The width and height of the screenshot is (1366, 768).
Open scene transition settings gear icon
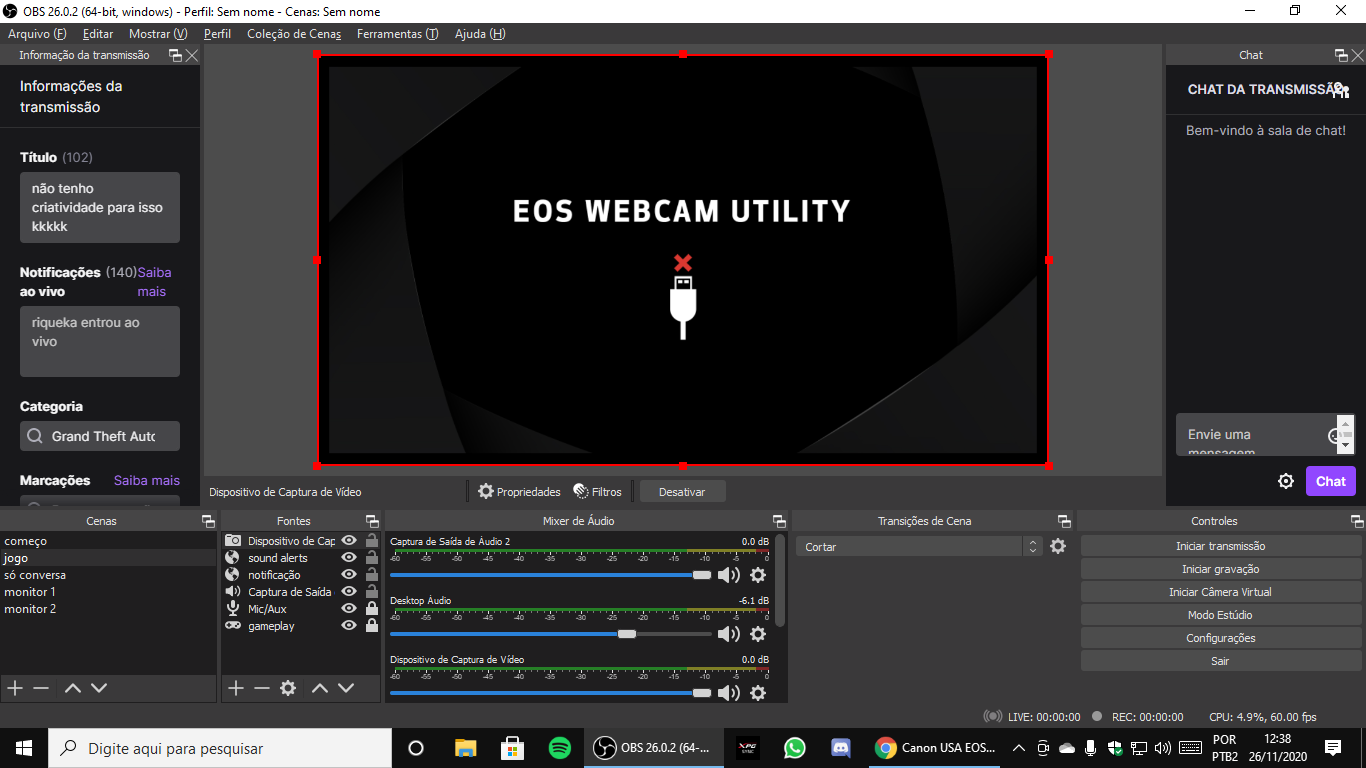pyautogui.click(x=1058, y=547)
